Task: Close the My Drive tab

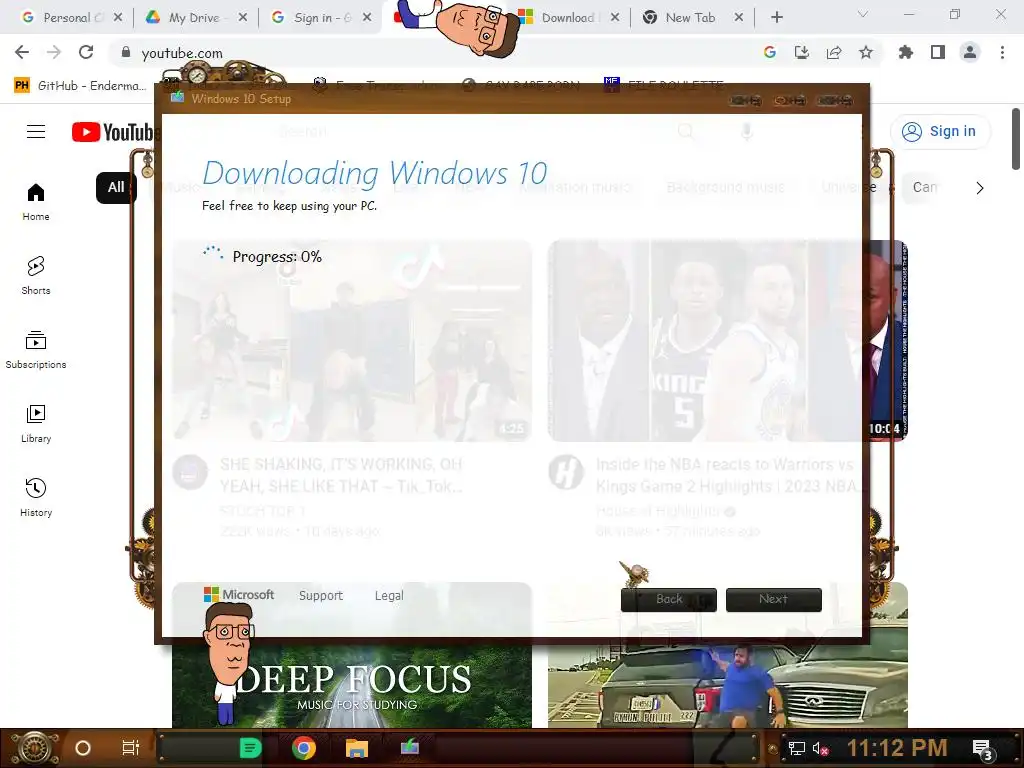Action: point(242,18)
